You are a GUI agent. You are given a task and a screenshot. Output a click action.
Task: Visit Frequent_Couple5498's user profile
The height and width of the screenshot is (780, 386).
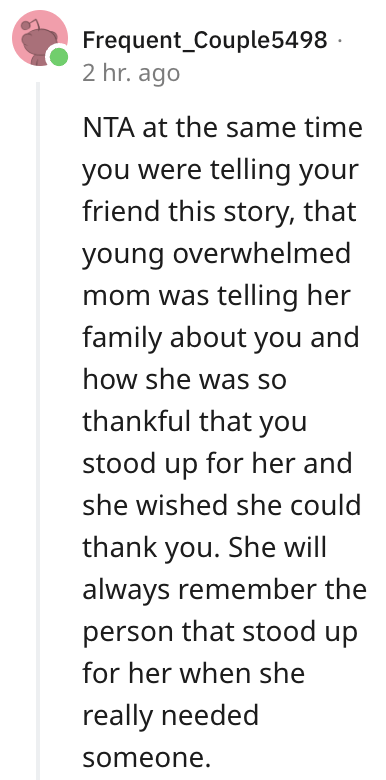click(205, 40)
